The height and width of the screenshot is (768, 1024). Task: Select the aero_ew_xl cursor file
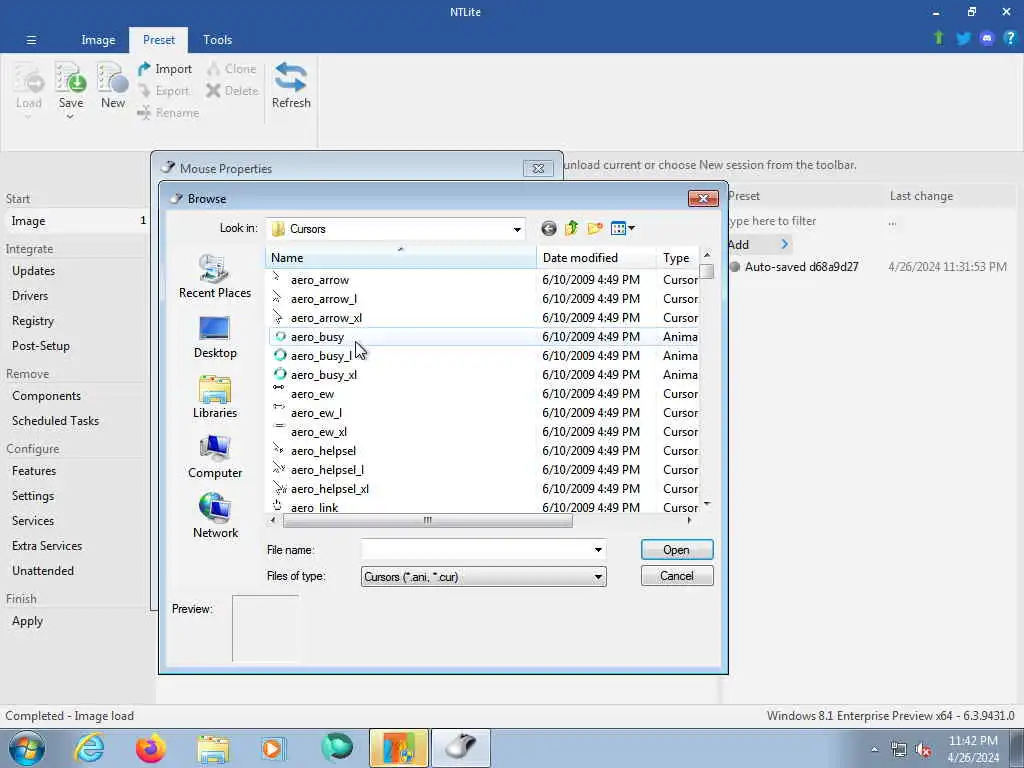point(319,432)
